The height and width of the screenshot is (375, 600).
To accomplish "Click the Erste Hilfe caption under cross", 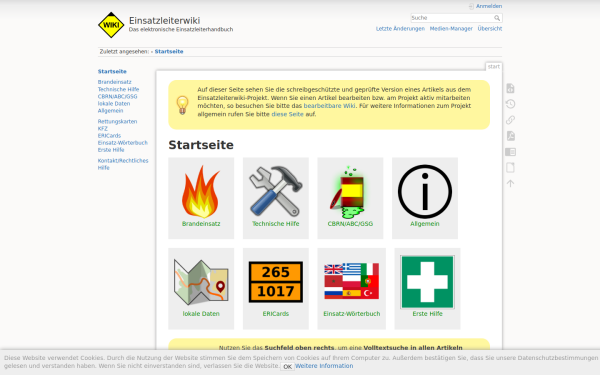I will pos(427,314).
